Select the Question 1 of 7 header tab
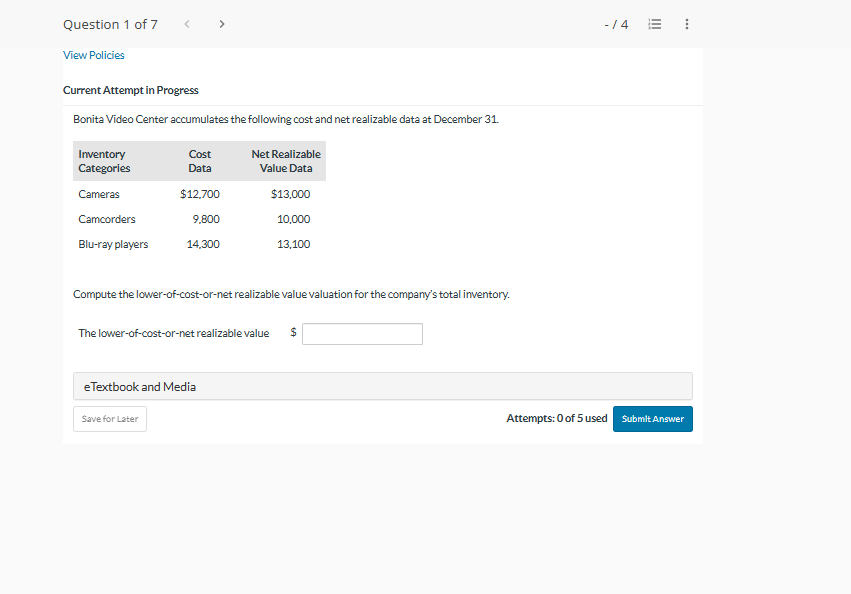 (x=110, y=23)
